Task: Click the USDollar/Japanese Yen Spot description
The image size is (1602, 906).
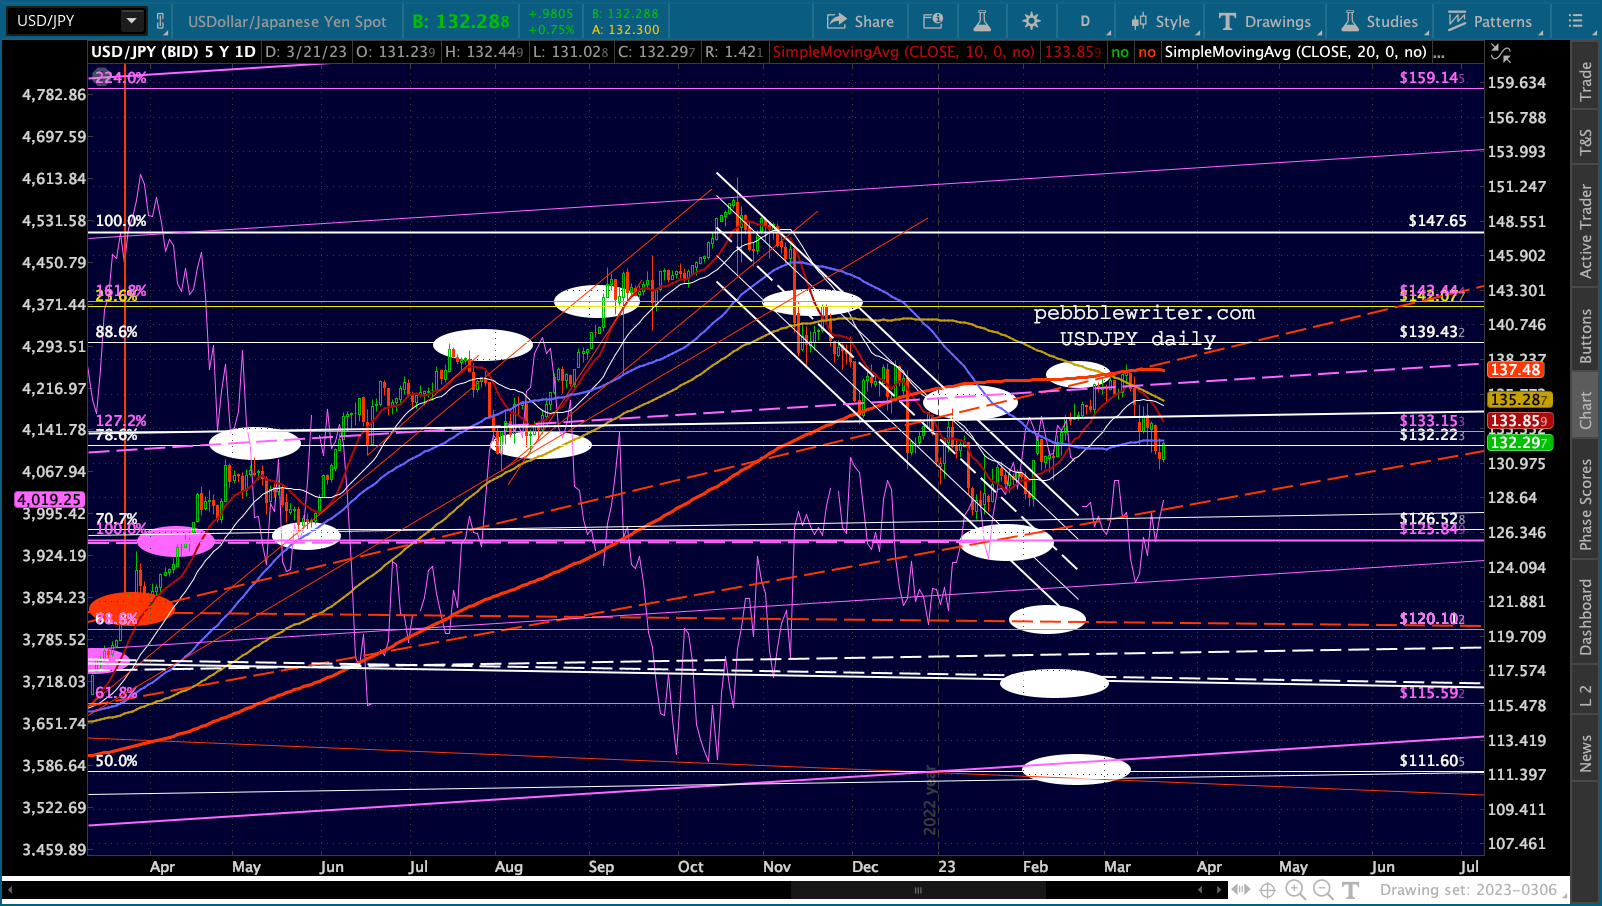Action: [x=287, y=21]
